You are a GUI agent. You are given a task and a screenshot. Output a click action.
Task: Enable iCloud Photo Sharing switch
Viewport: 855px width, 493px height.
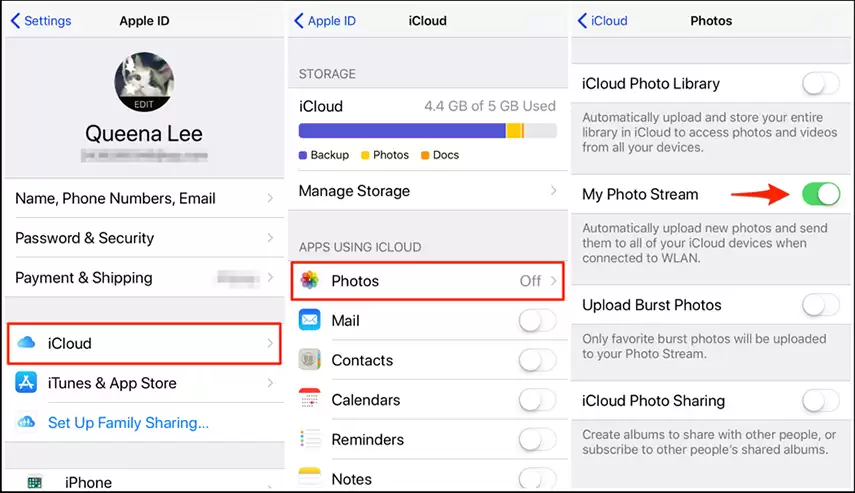[x=821, y=401]
